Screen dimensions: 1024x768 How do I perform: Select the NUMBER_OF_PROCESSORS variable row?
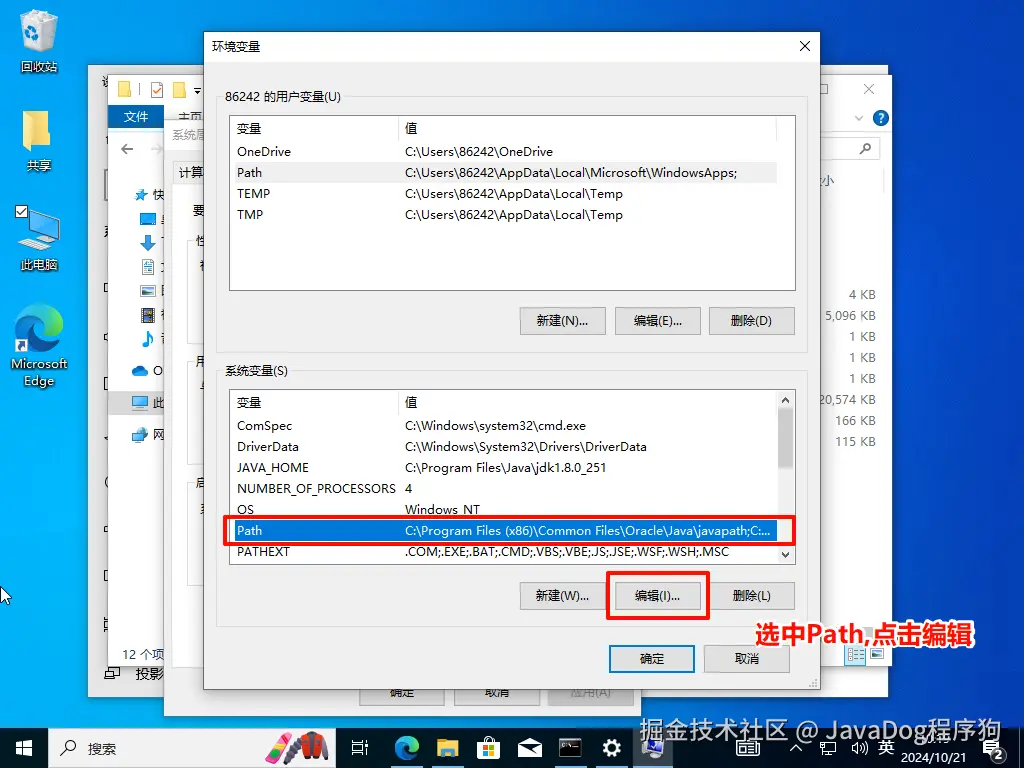(506, 488)
